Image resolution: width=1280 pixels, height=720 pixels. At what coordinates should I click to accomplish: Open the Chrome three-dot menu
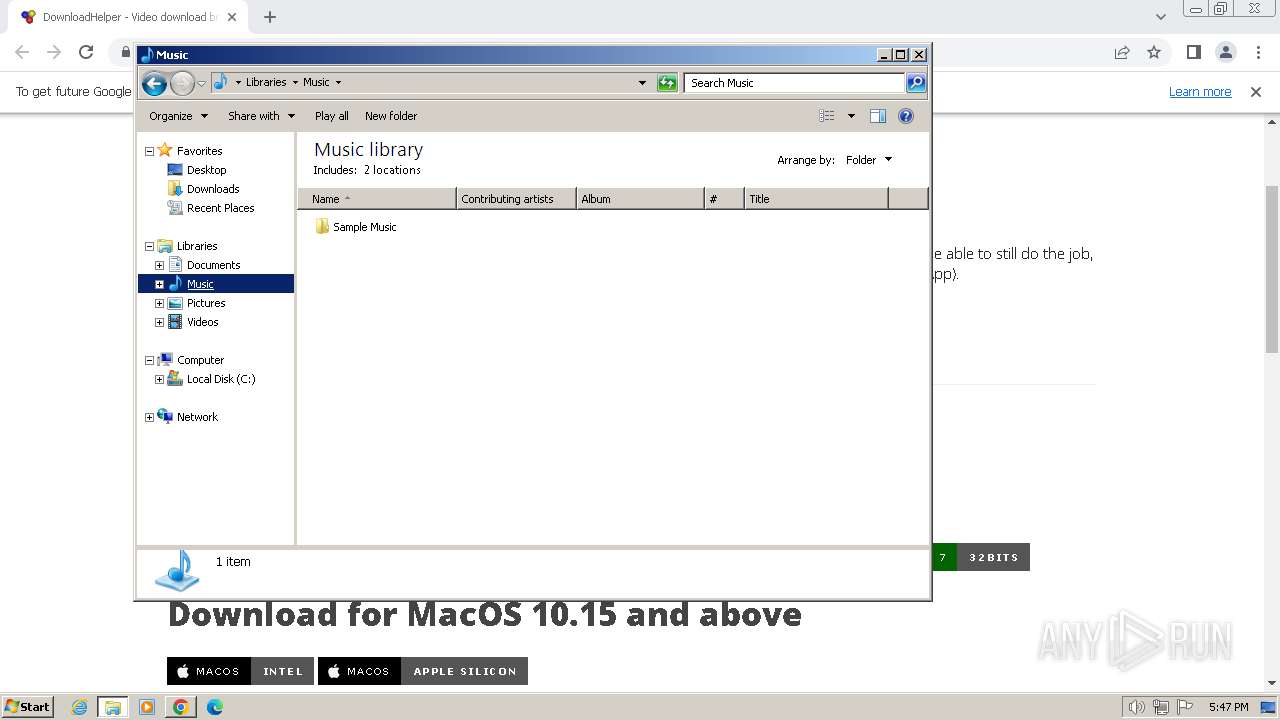(1257, 52)
